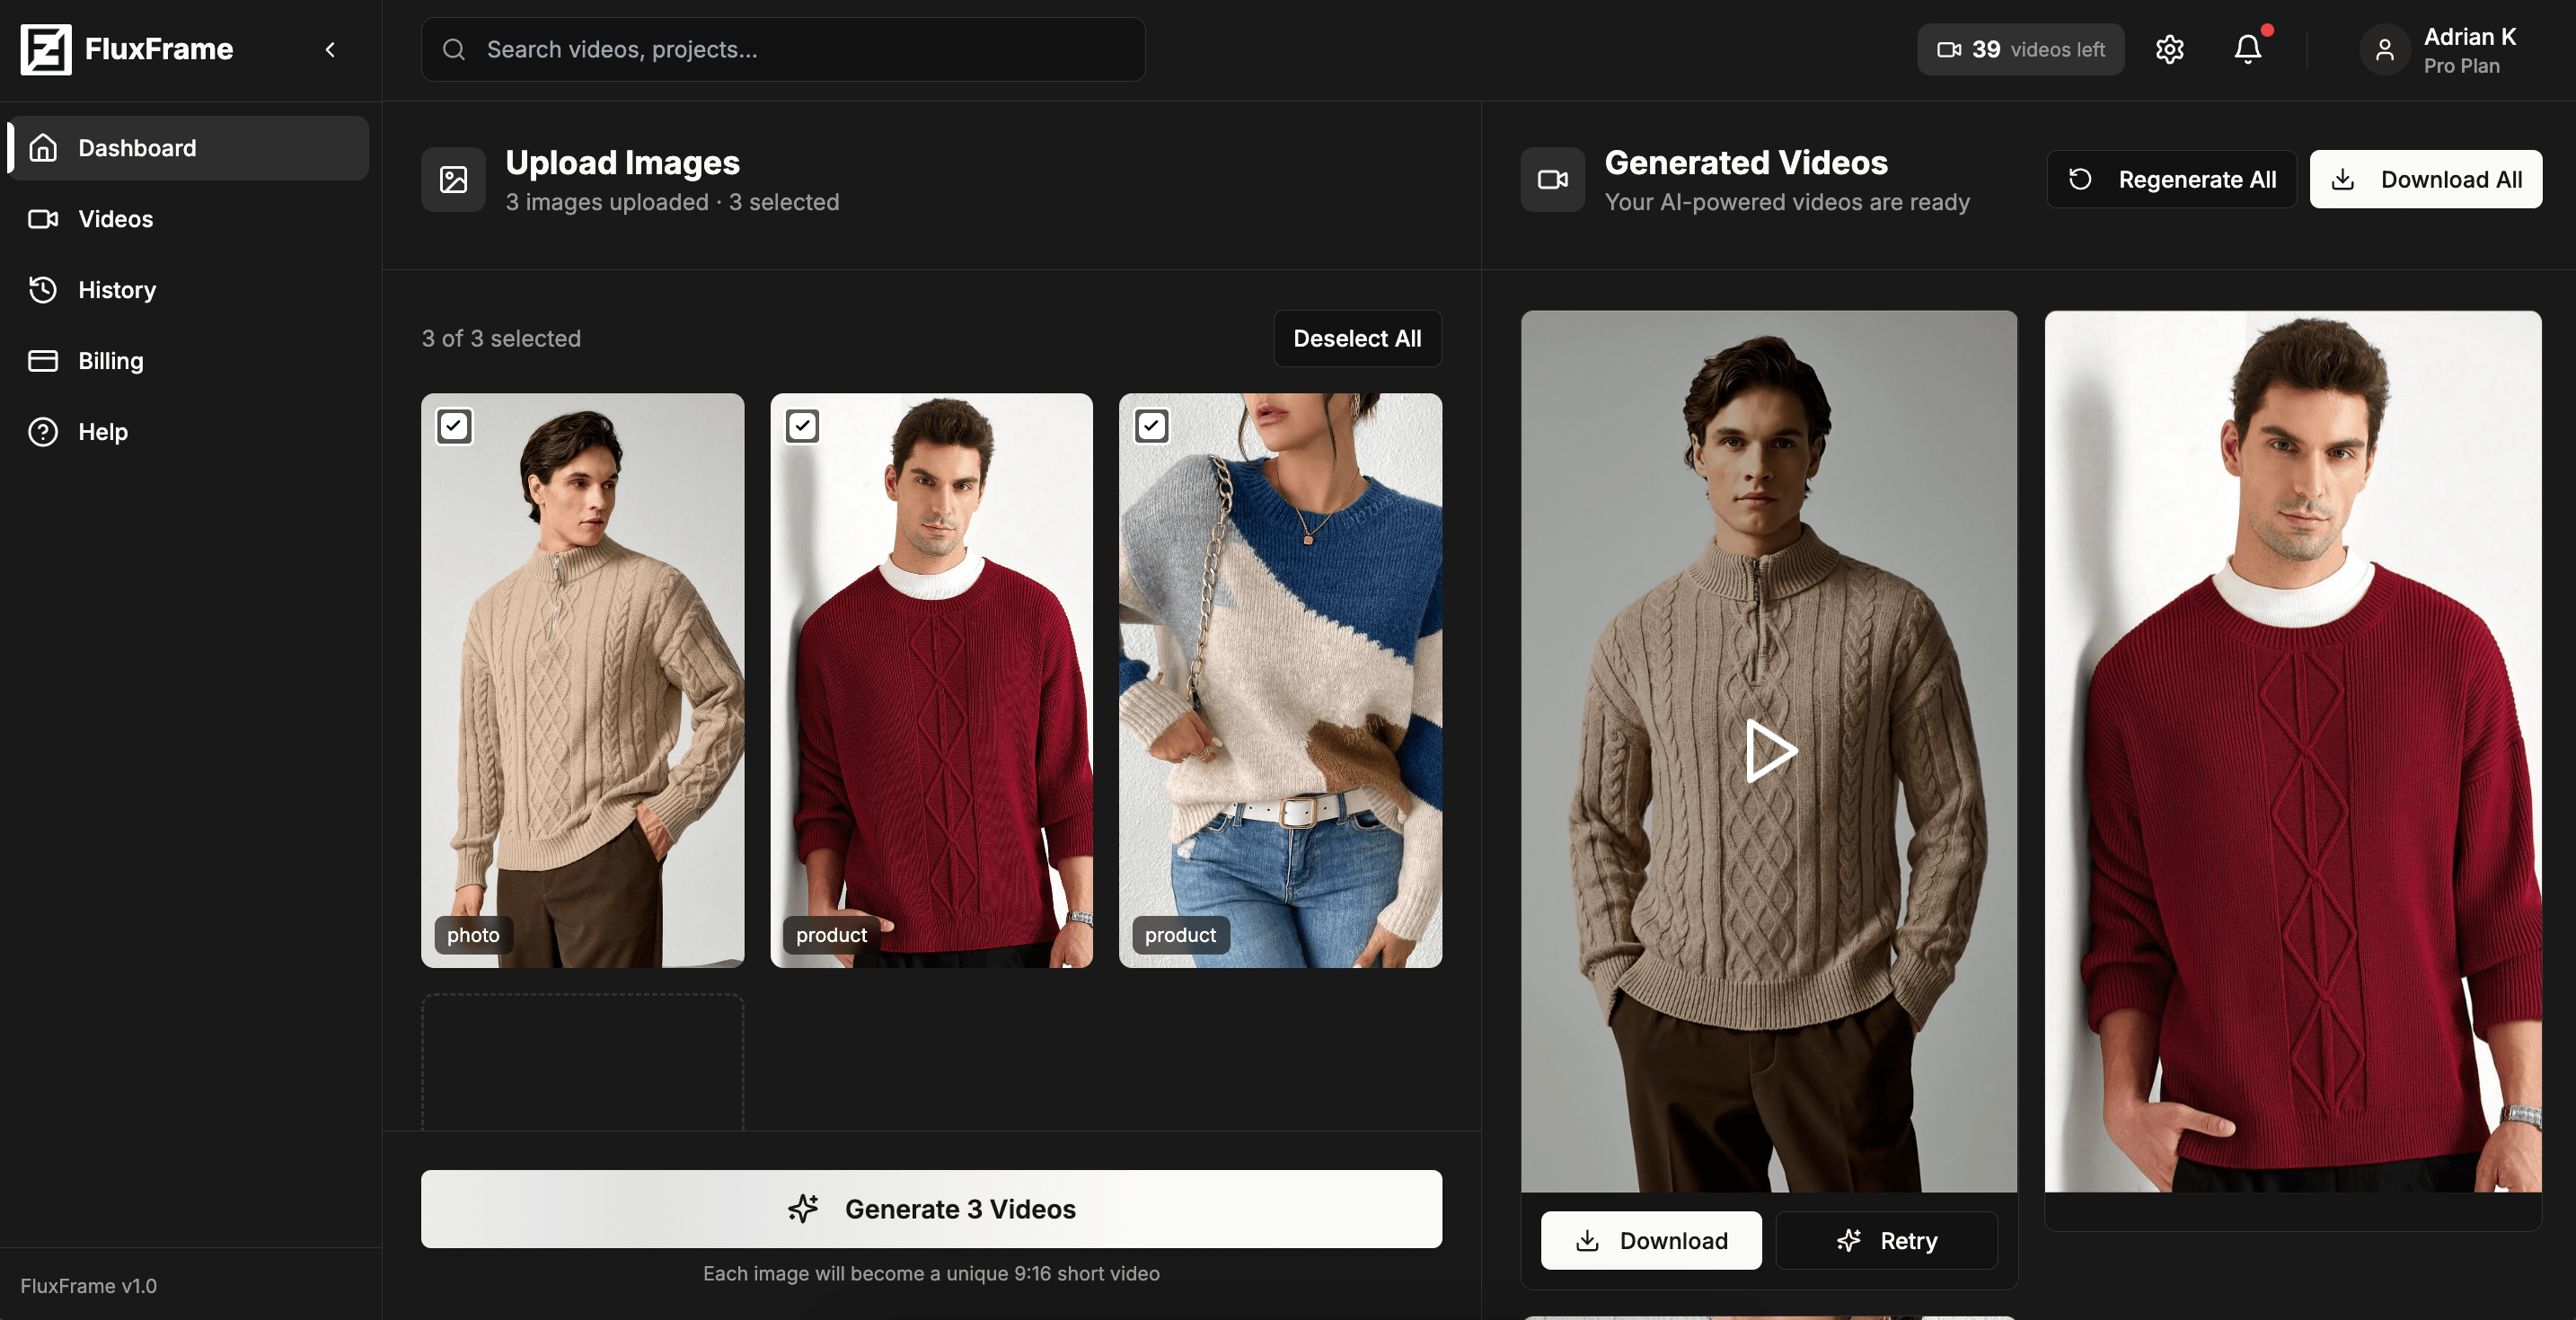Play the beige sweater generated video
The image size is (2576, 1320).
coord(1769,750)
